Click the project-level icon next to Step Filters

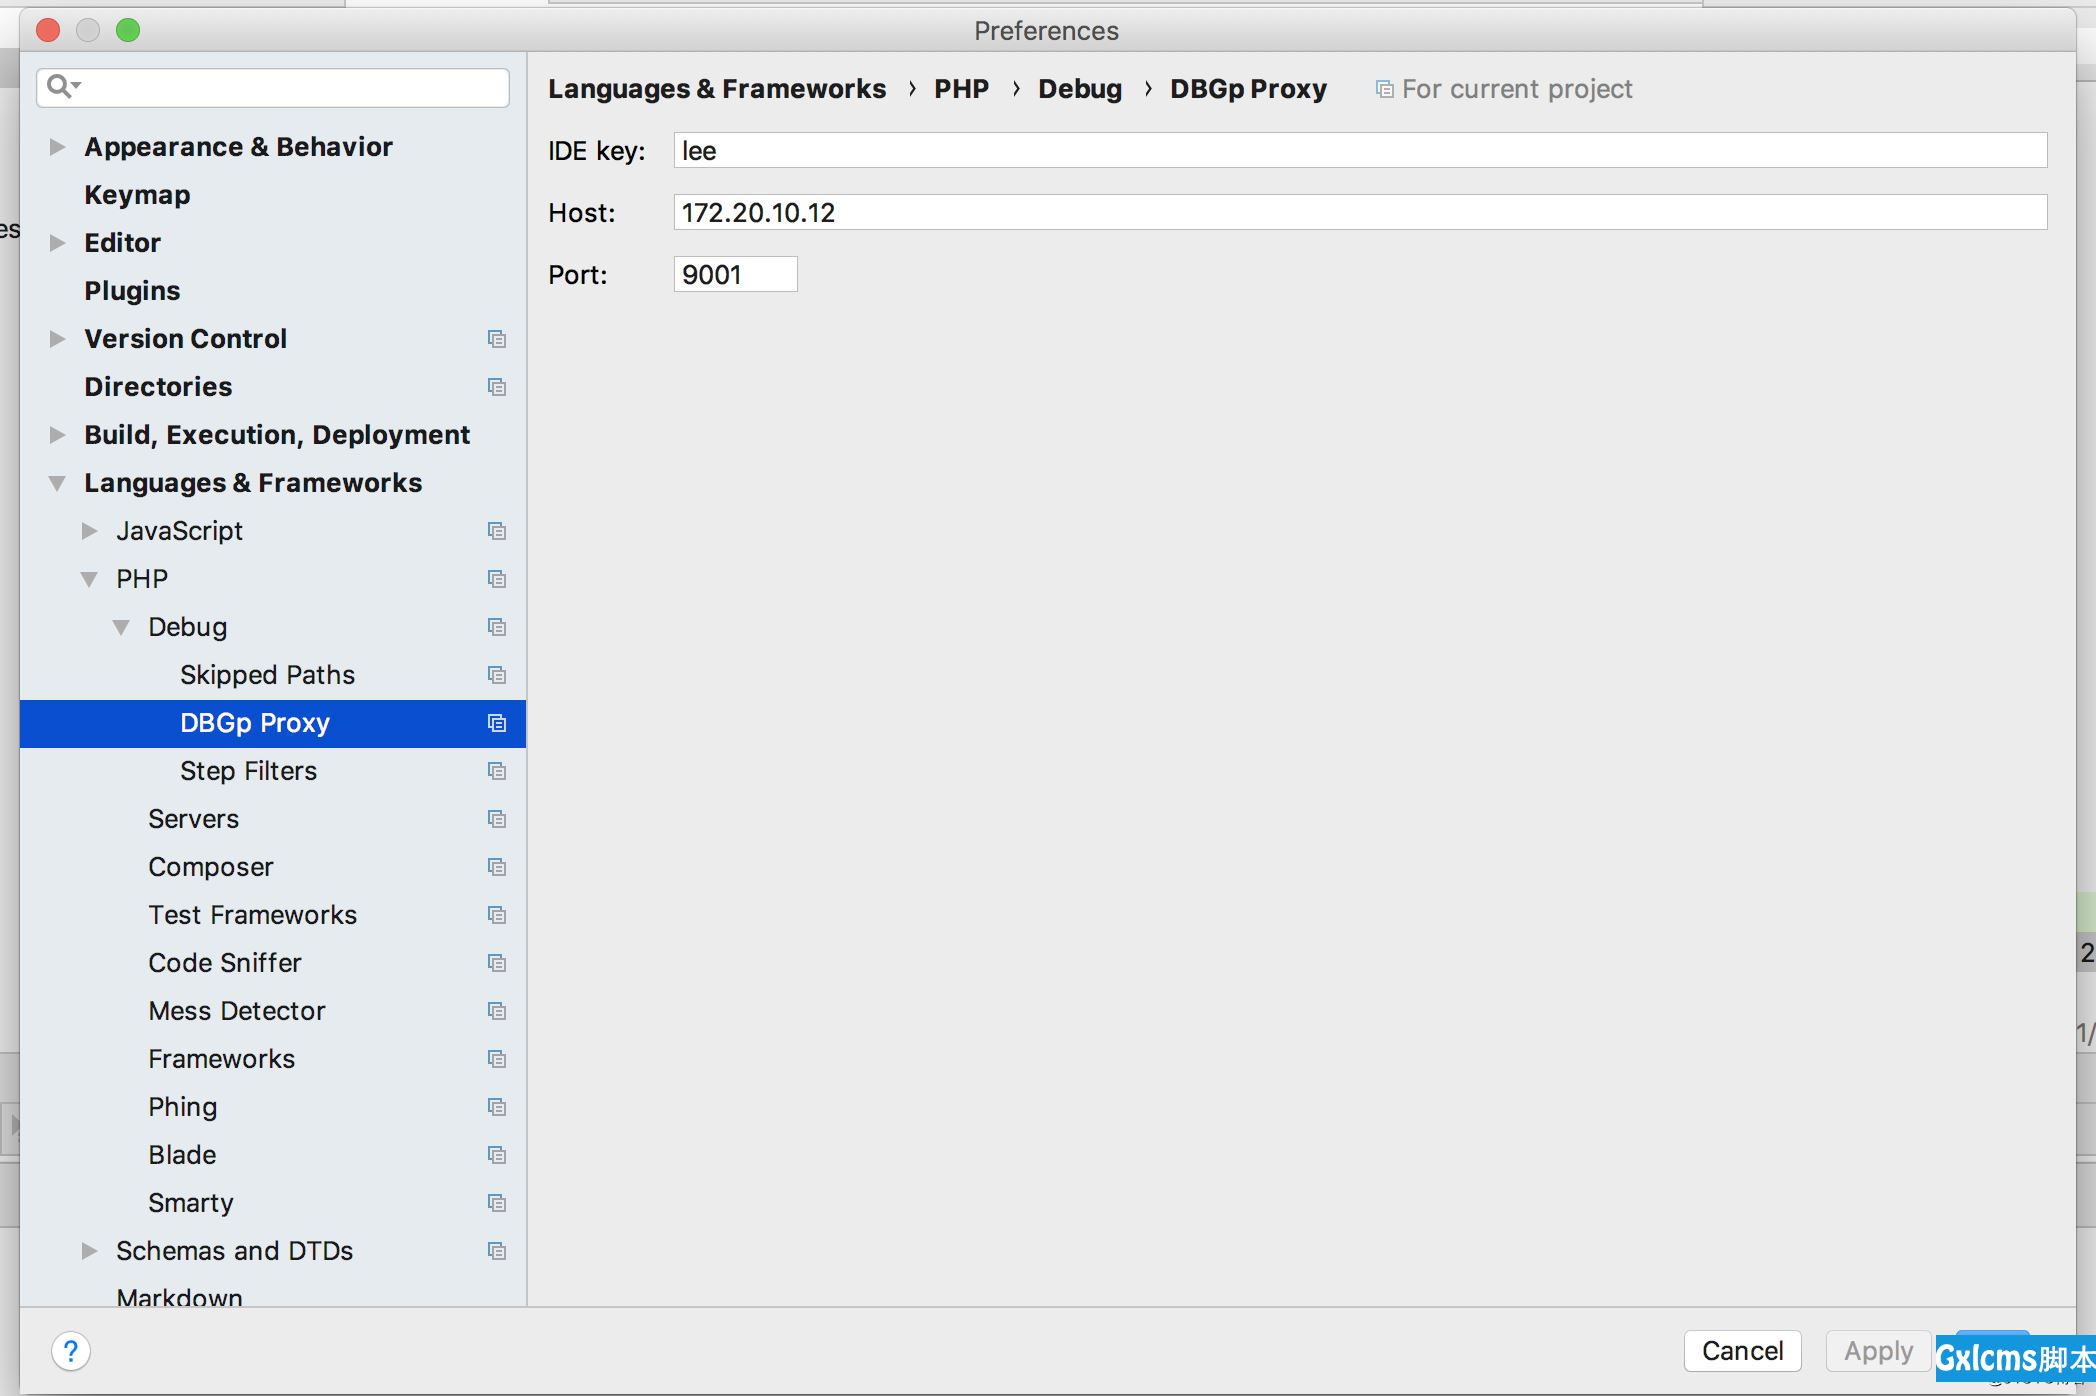[497, 771]
